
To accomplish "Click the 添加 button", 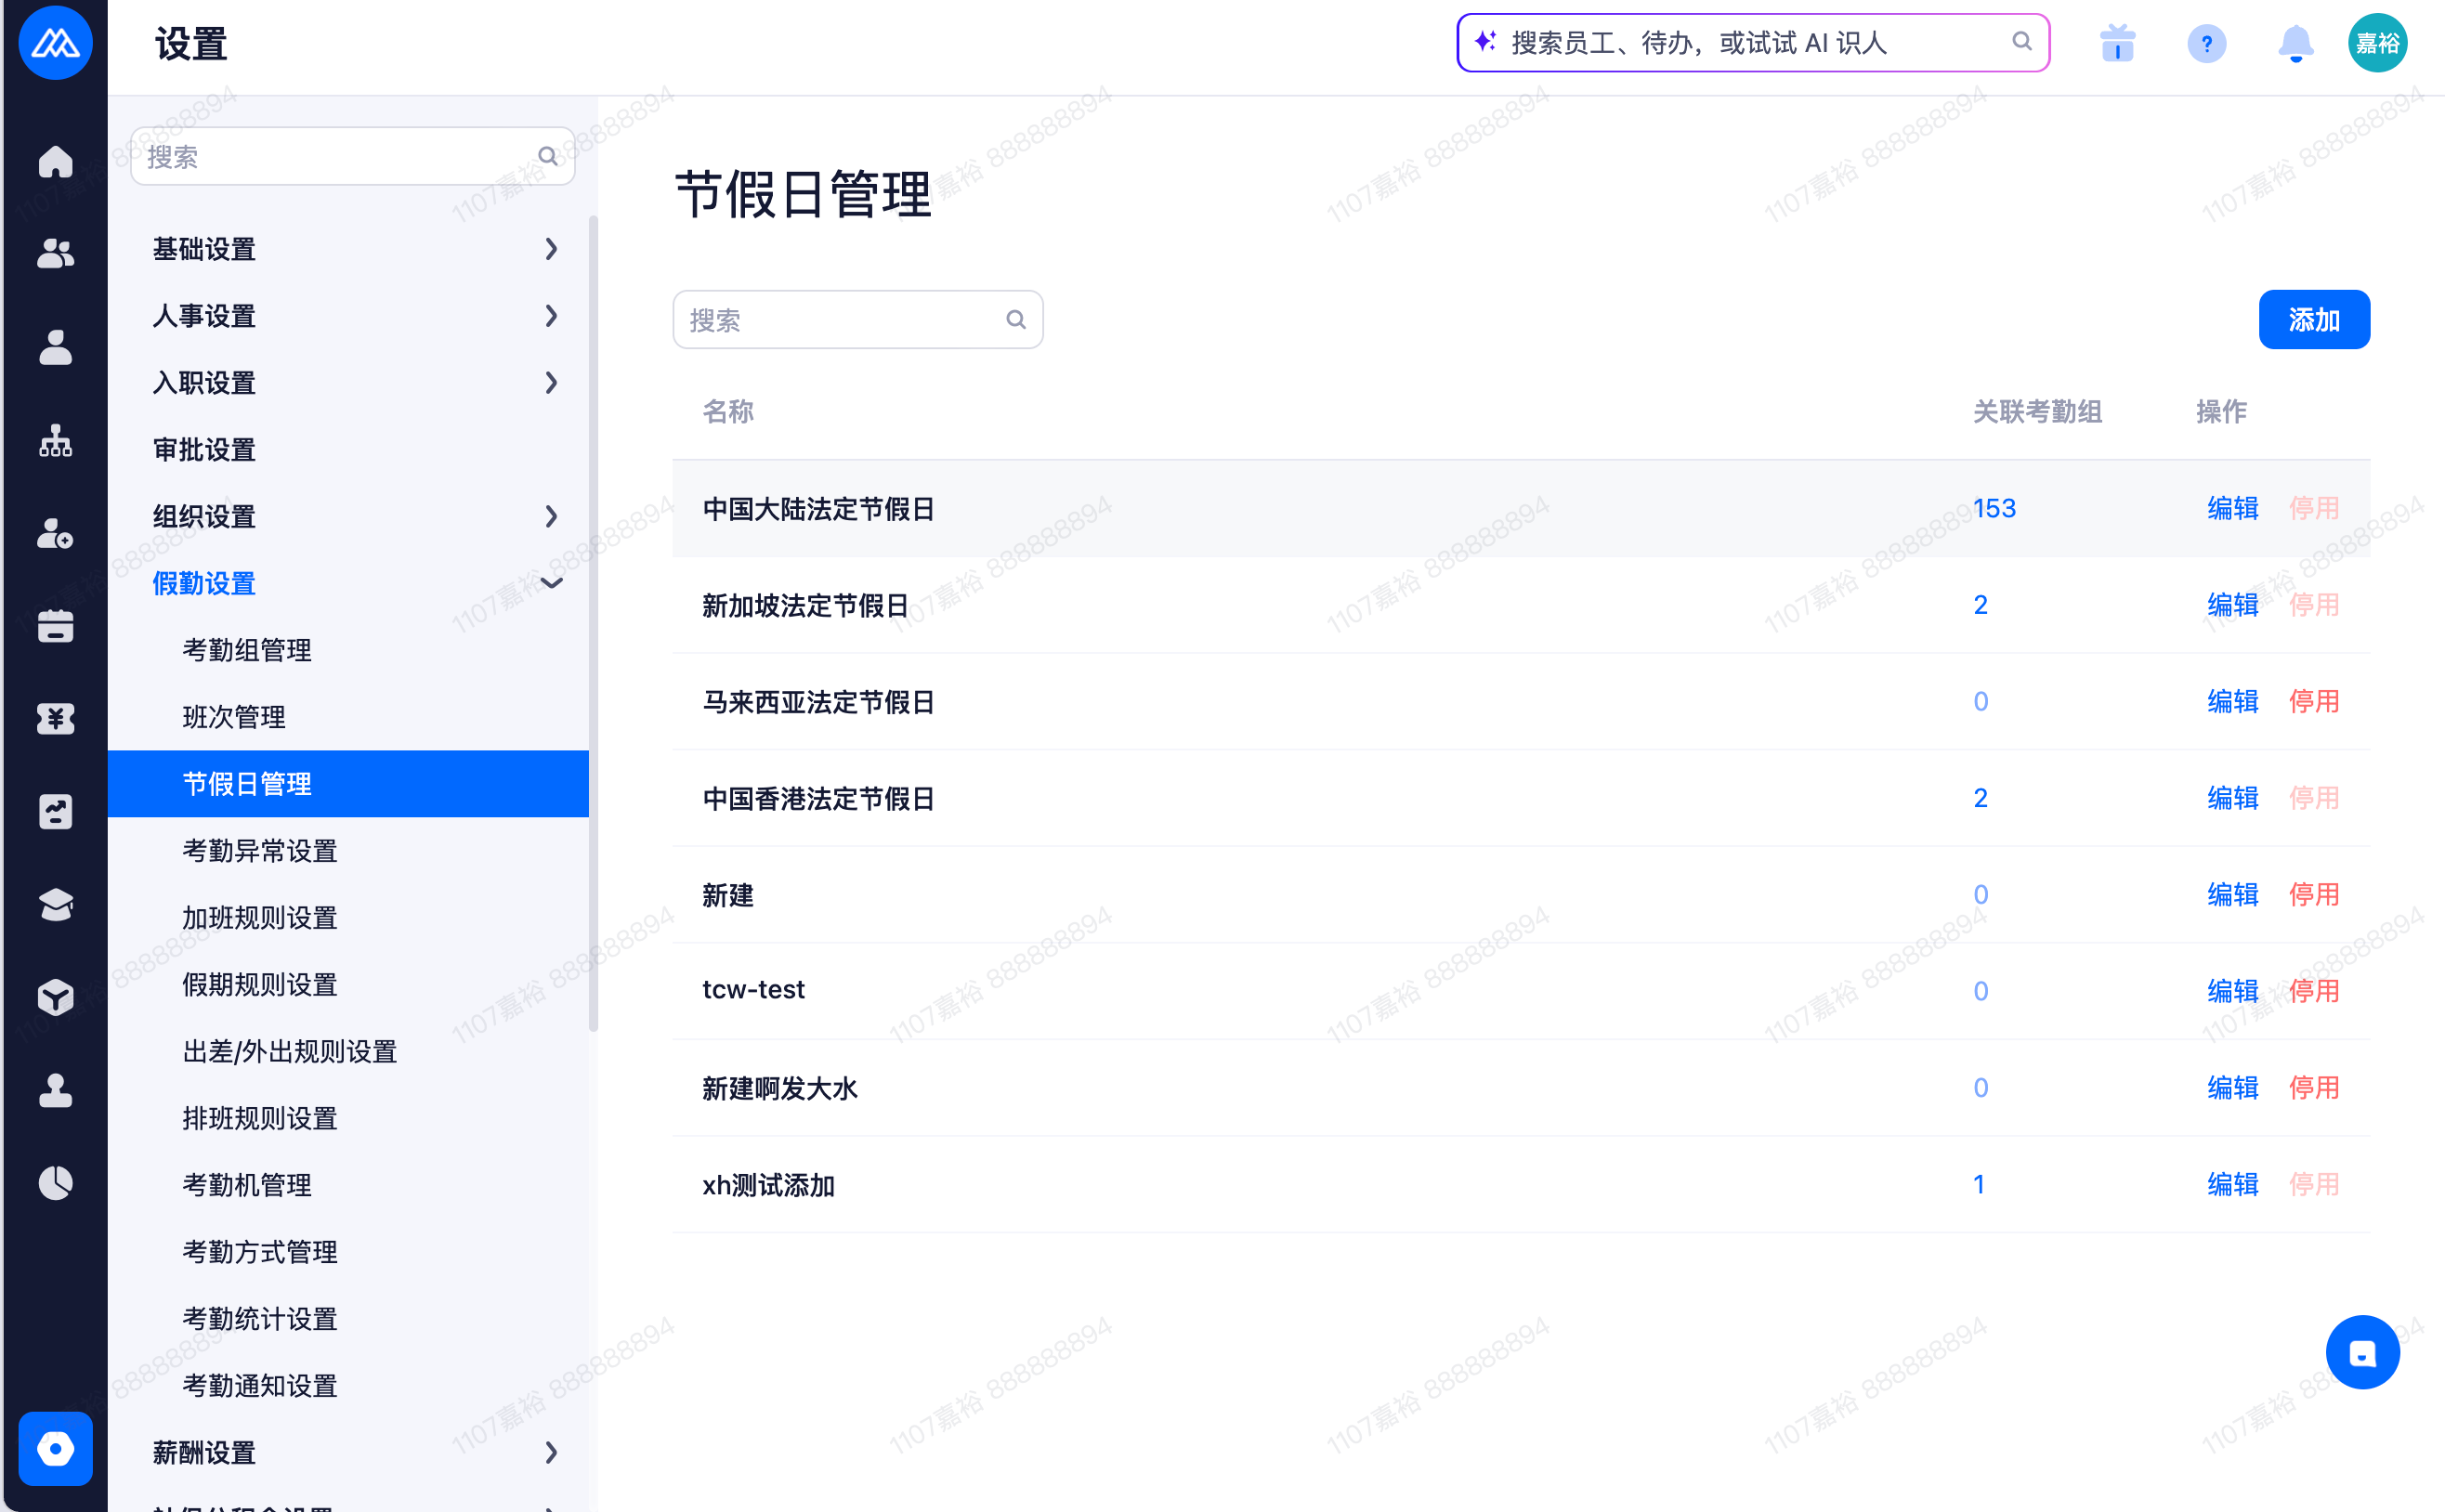I will click(2313, 320).
